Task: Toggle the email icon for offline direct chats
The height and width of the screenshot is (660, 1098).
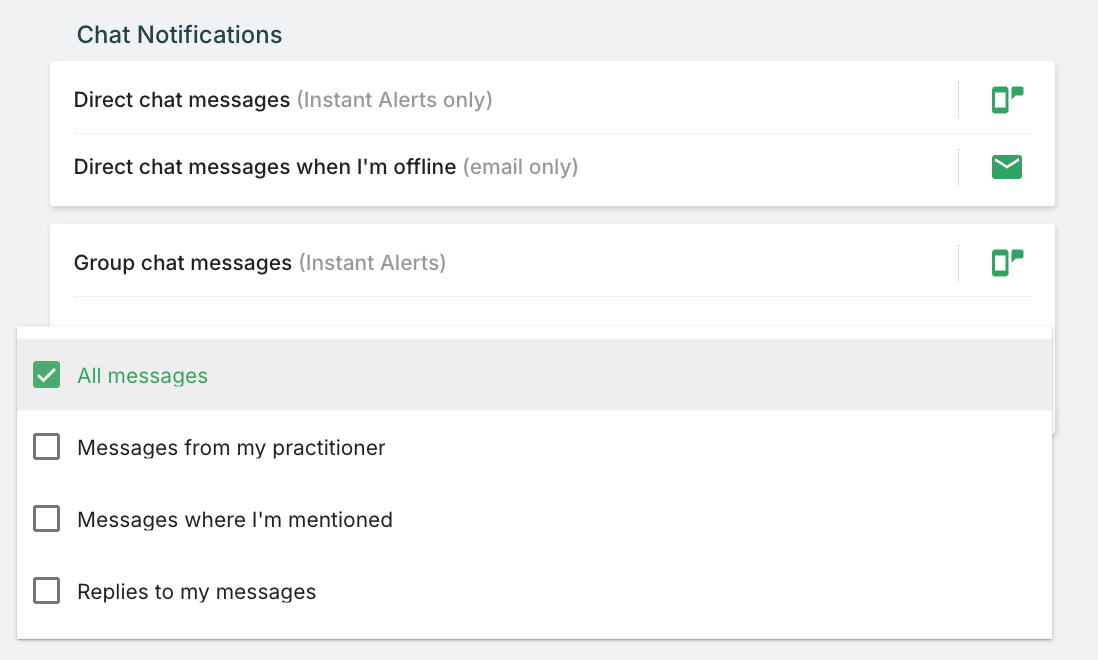Action: pyautogui.click(x=1007, y=167)
